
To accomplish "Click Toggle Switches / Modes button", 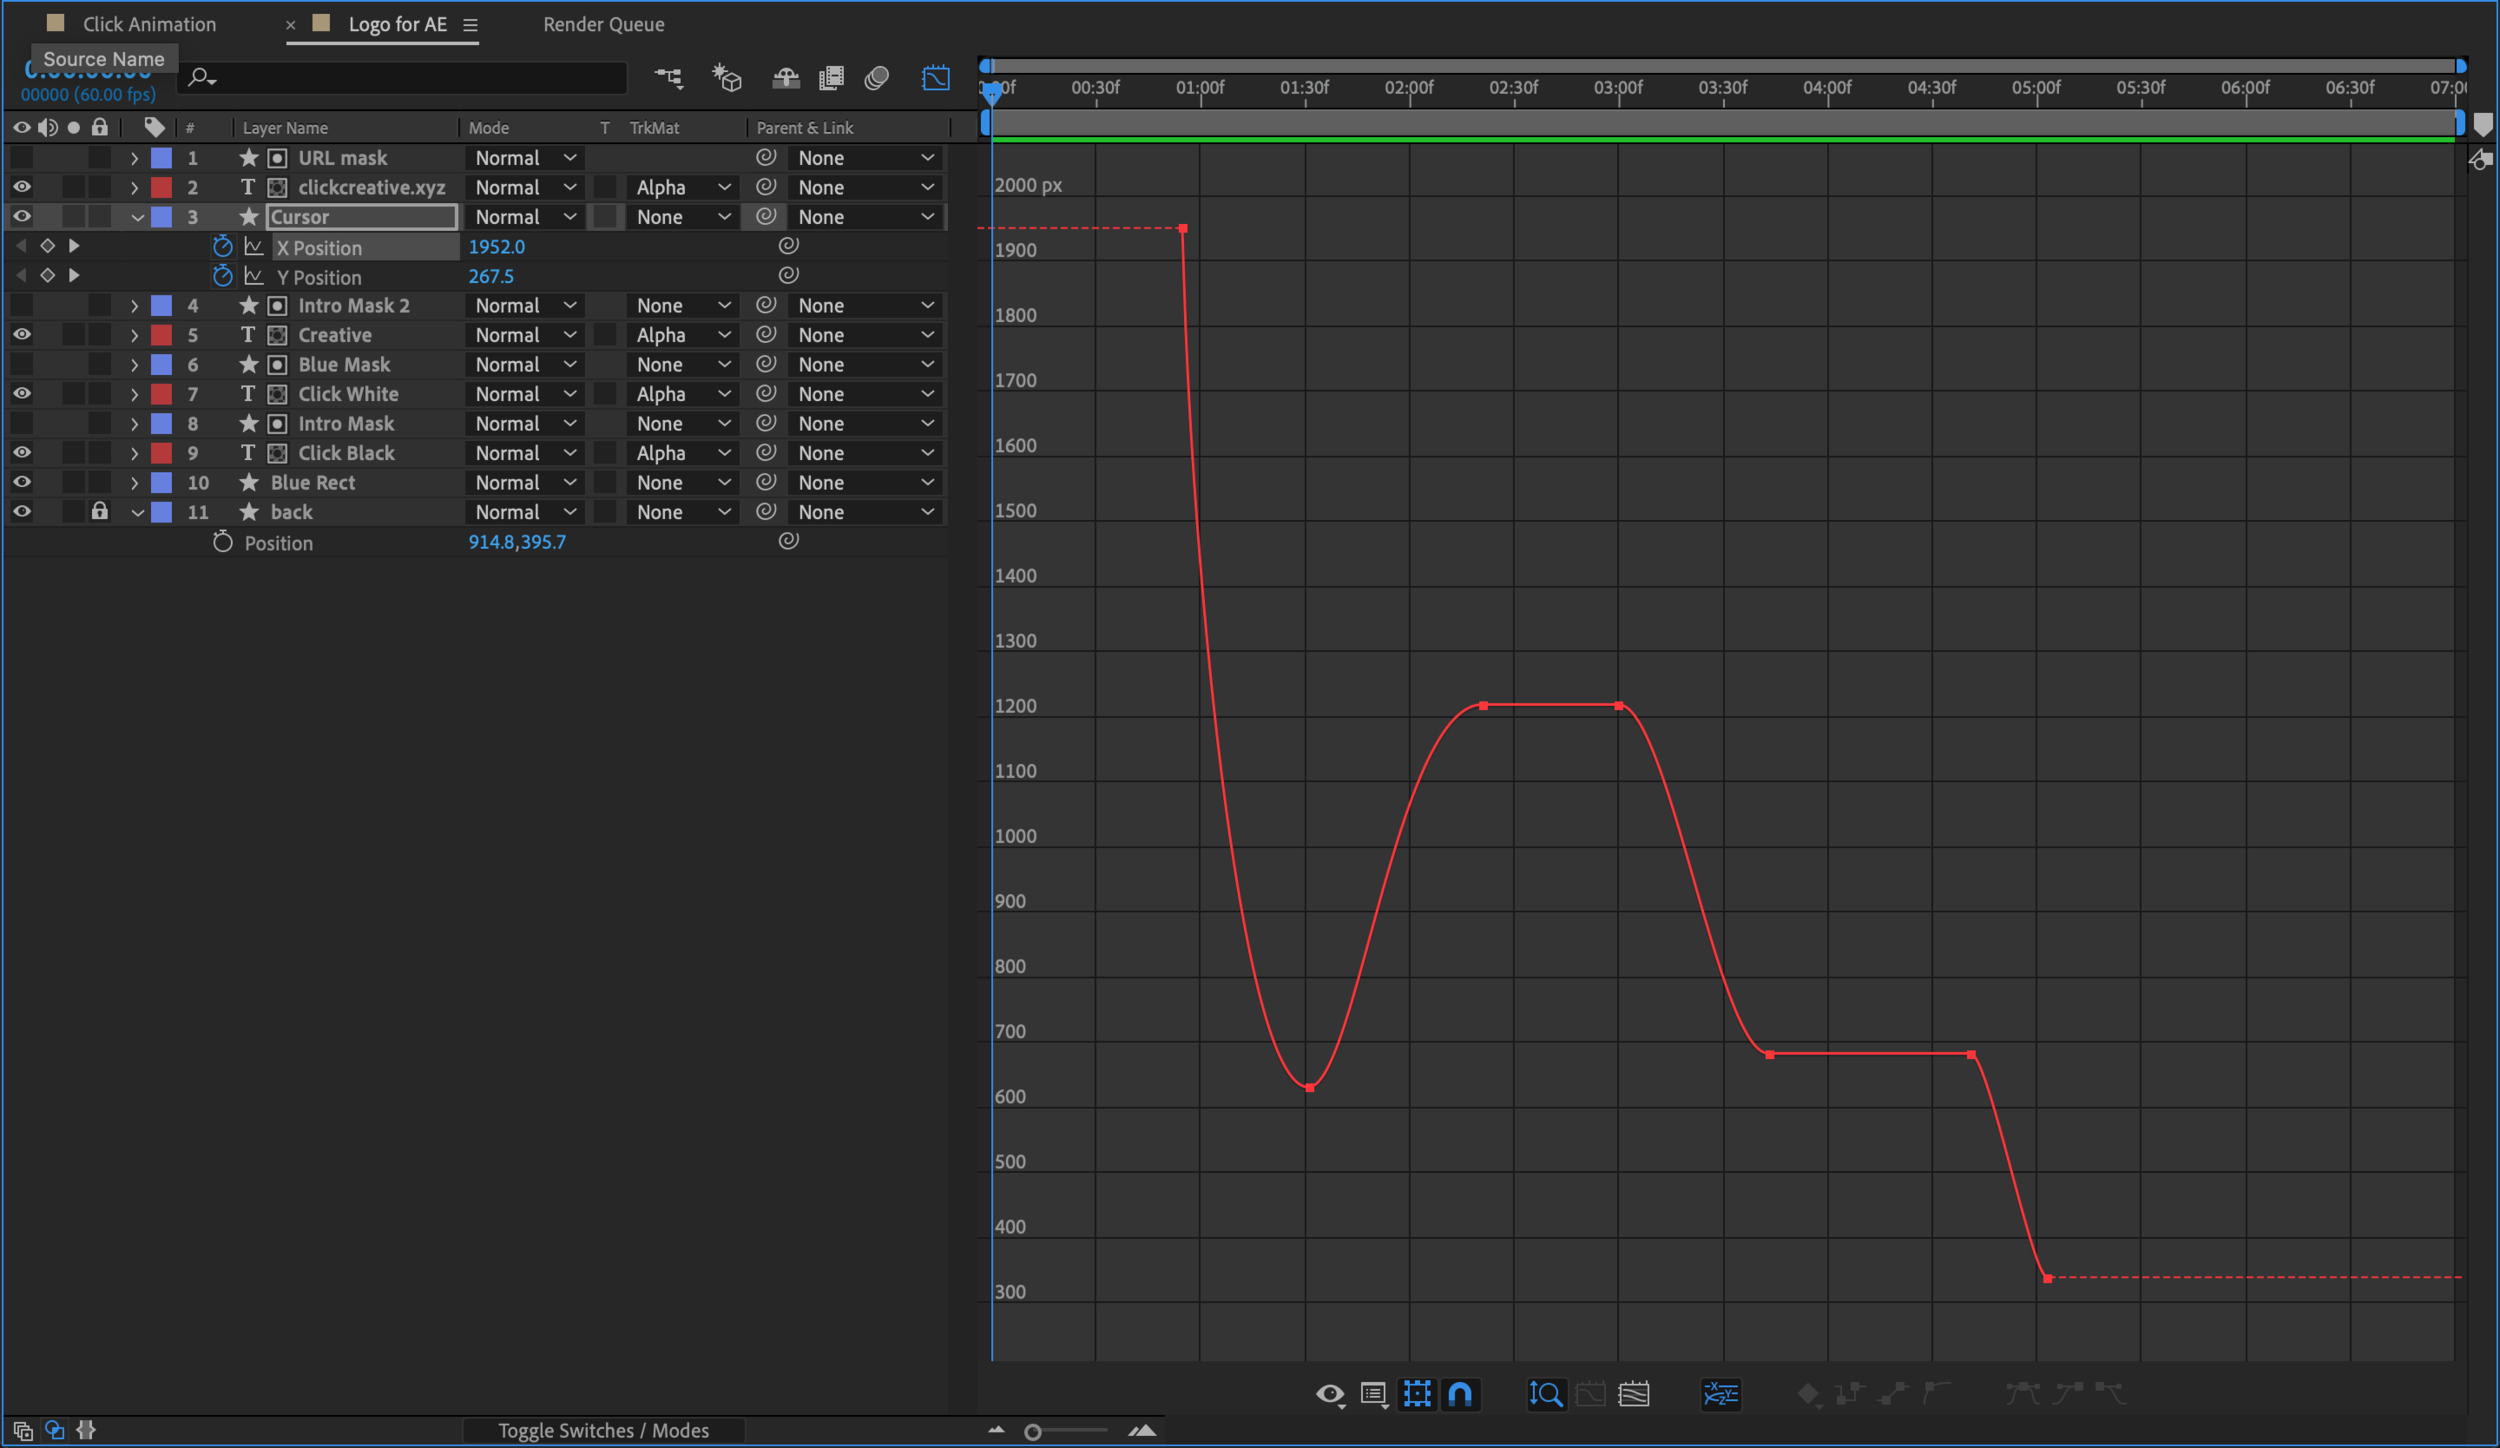I will coord(604,1431).
